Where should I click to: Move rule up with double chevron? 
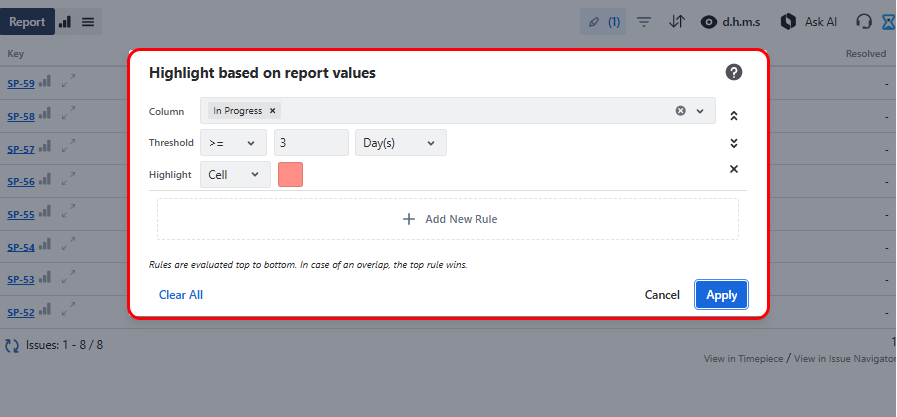point(733,116)
